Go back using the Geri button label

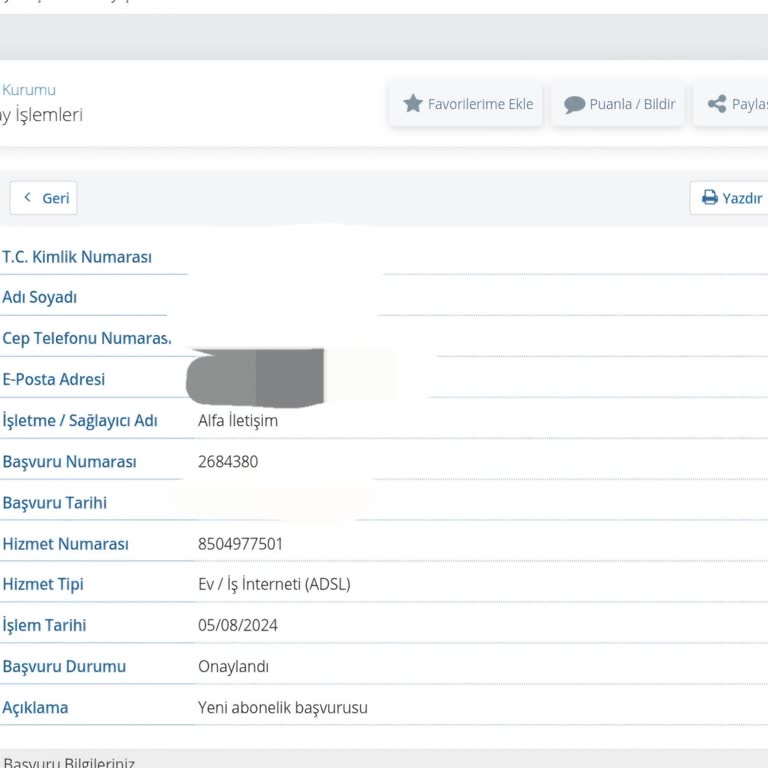pyautogui.click(x=56, y=198)
